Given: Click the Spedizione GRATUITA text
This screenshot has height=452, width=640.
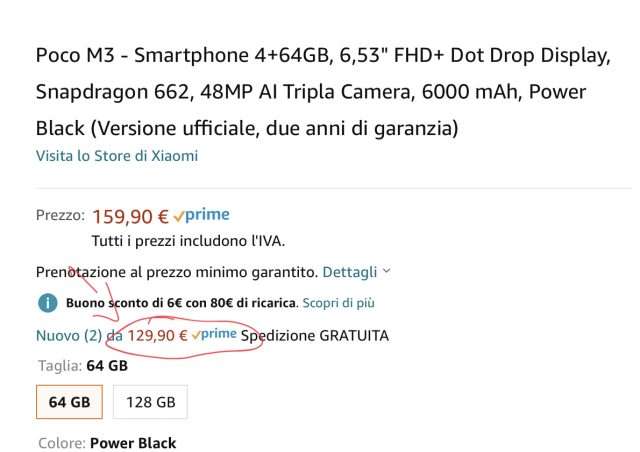Looking at the screenshot, I should (x=315, y=336).
